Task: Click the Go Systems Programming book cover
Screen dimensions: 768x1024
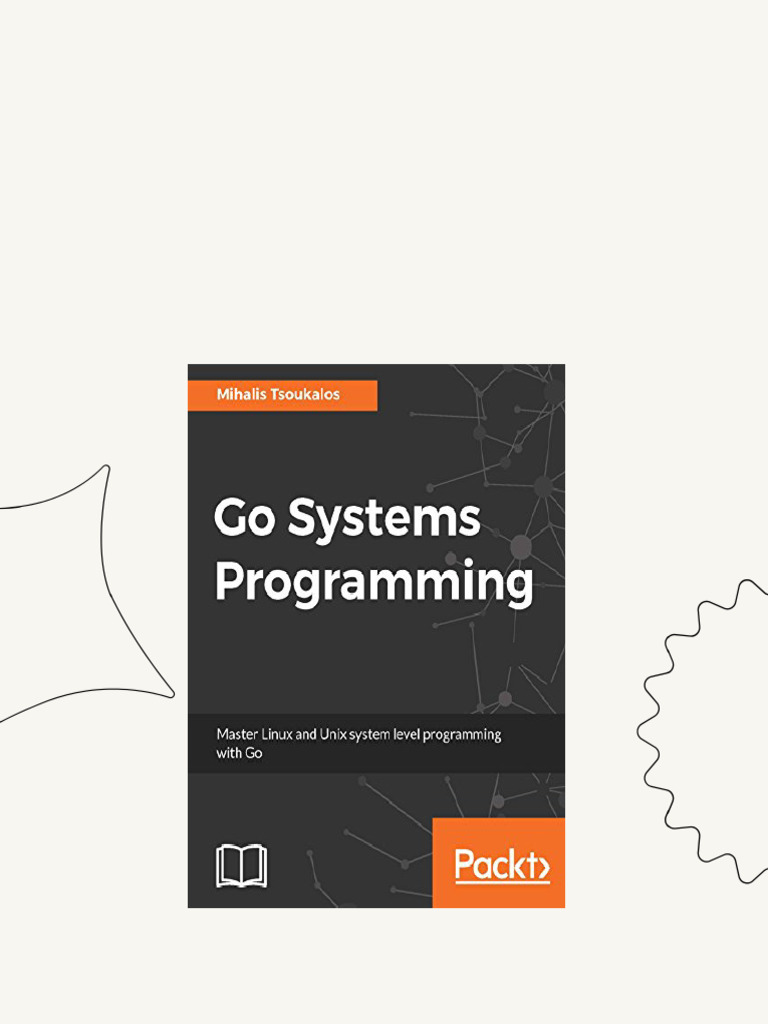Action: click(376, 635)
